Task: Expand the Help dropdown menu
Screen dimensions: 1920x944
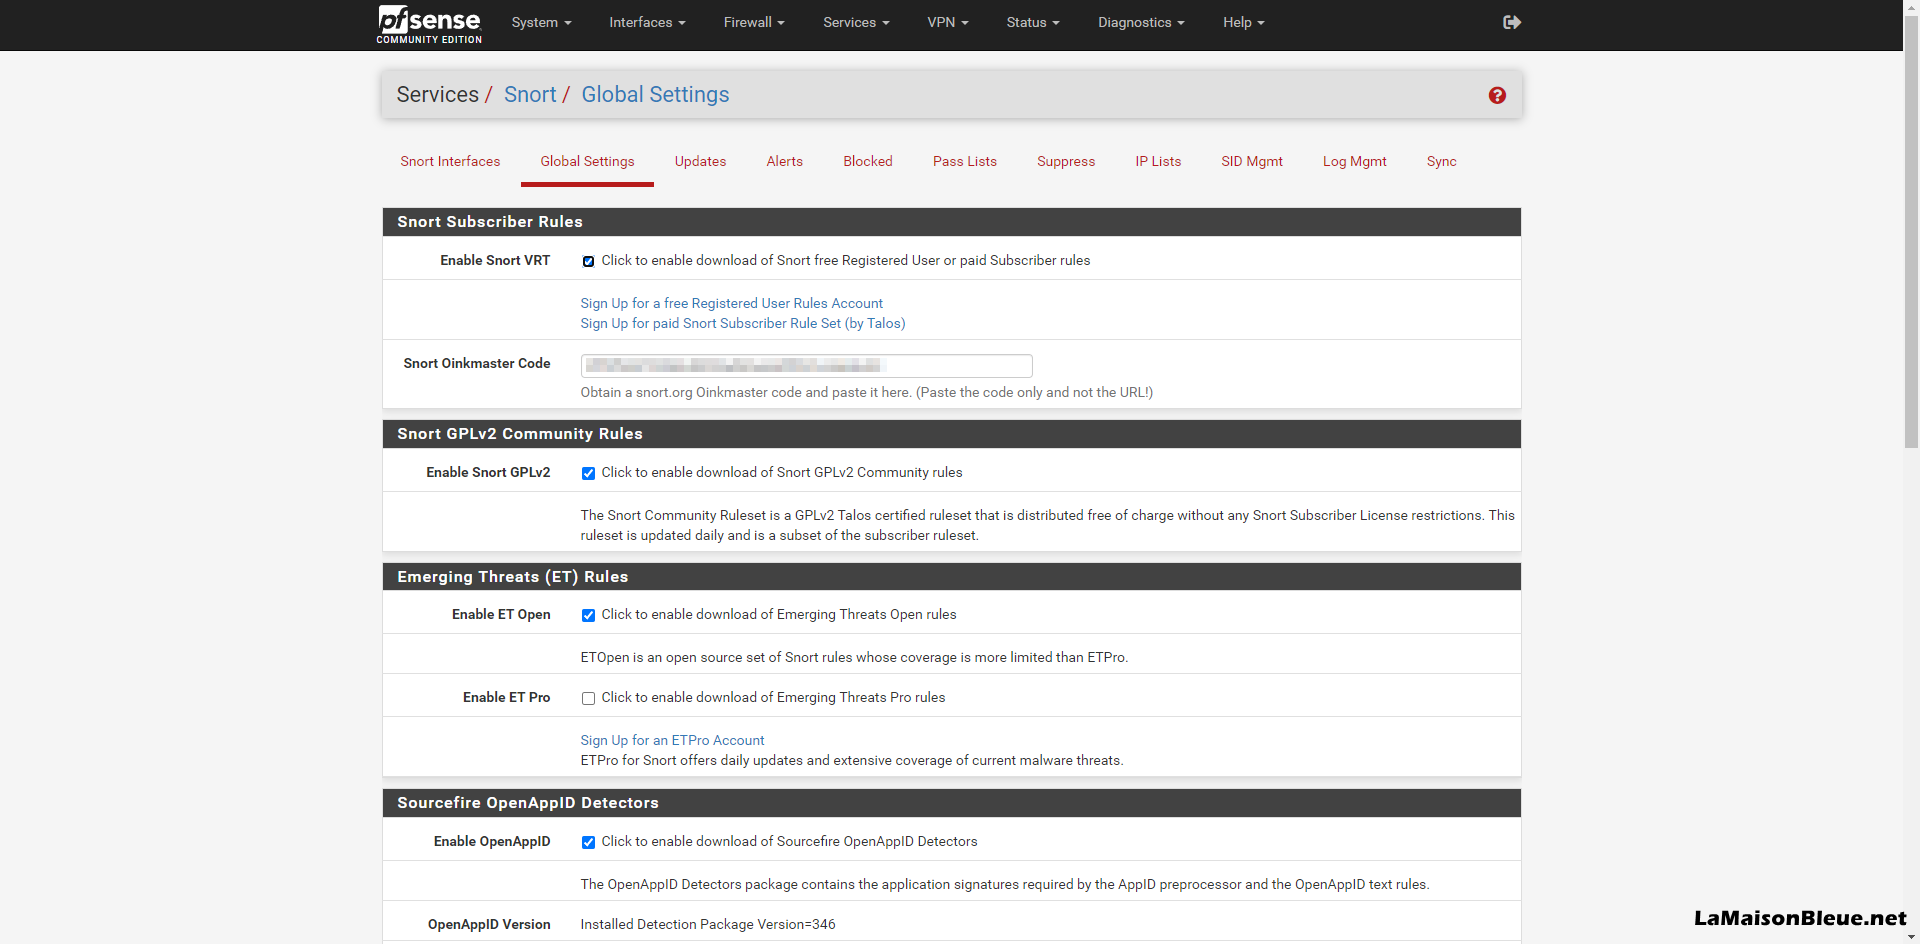Action: click(x=1243, y=22)
